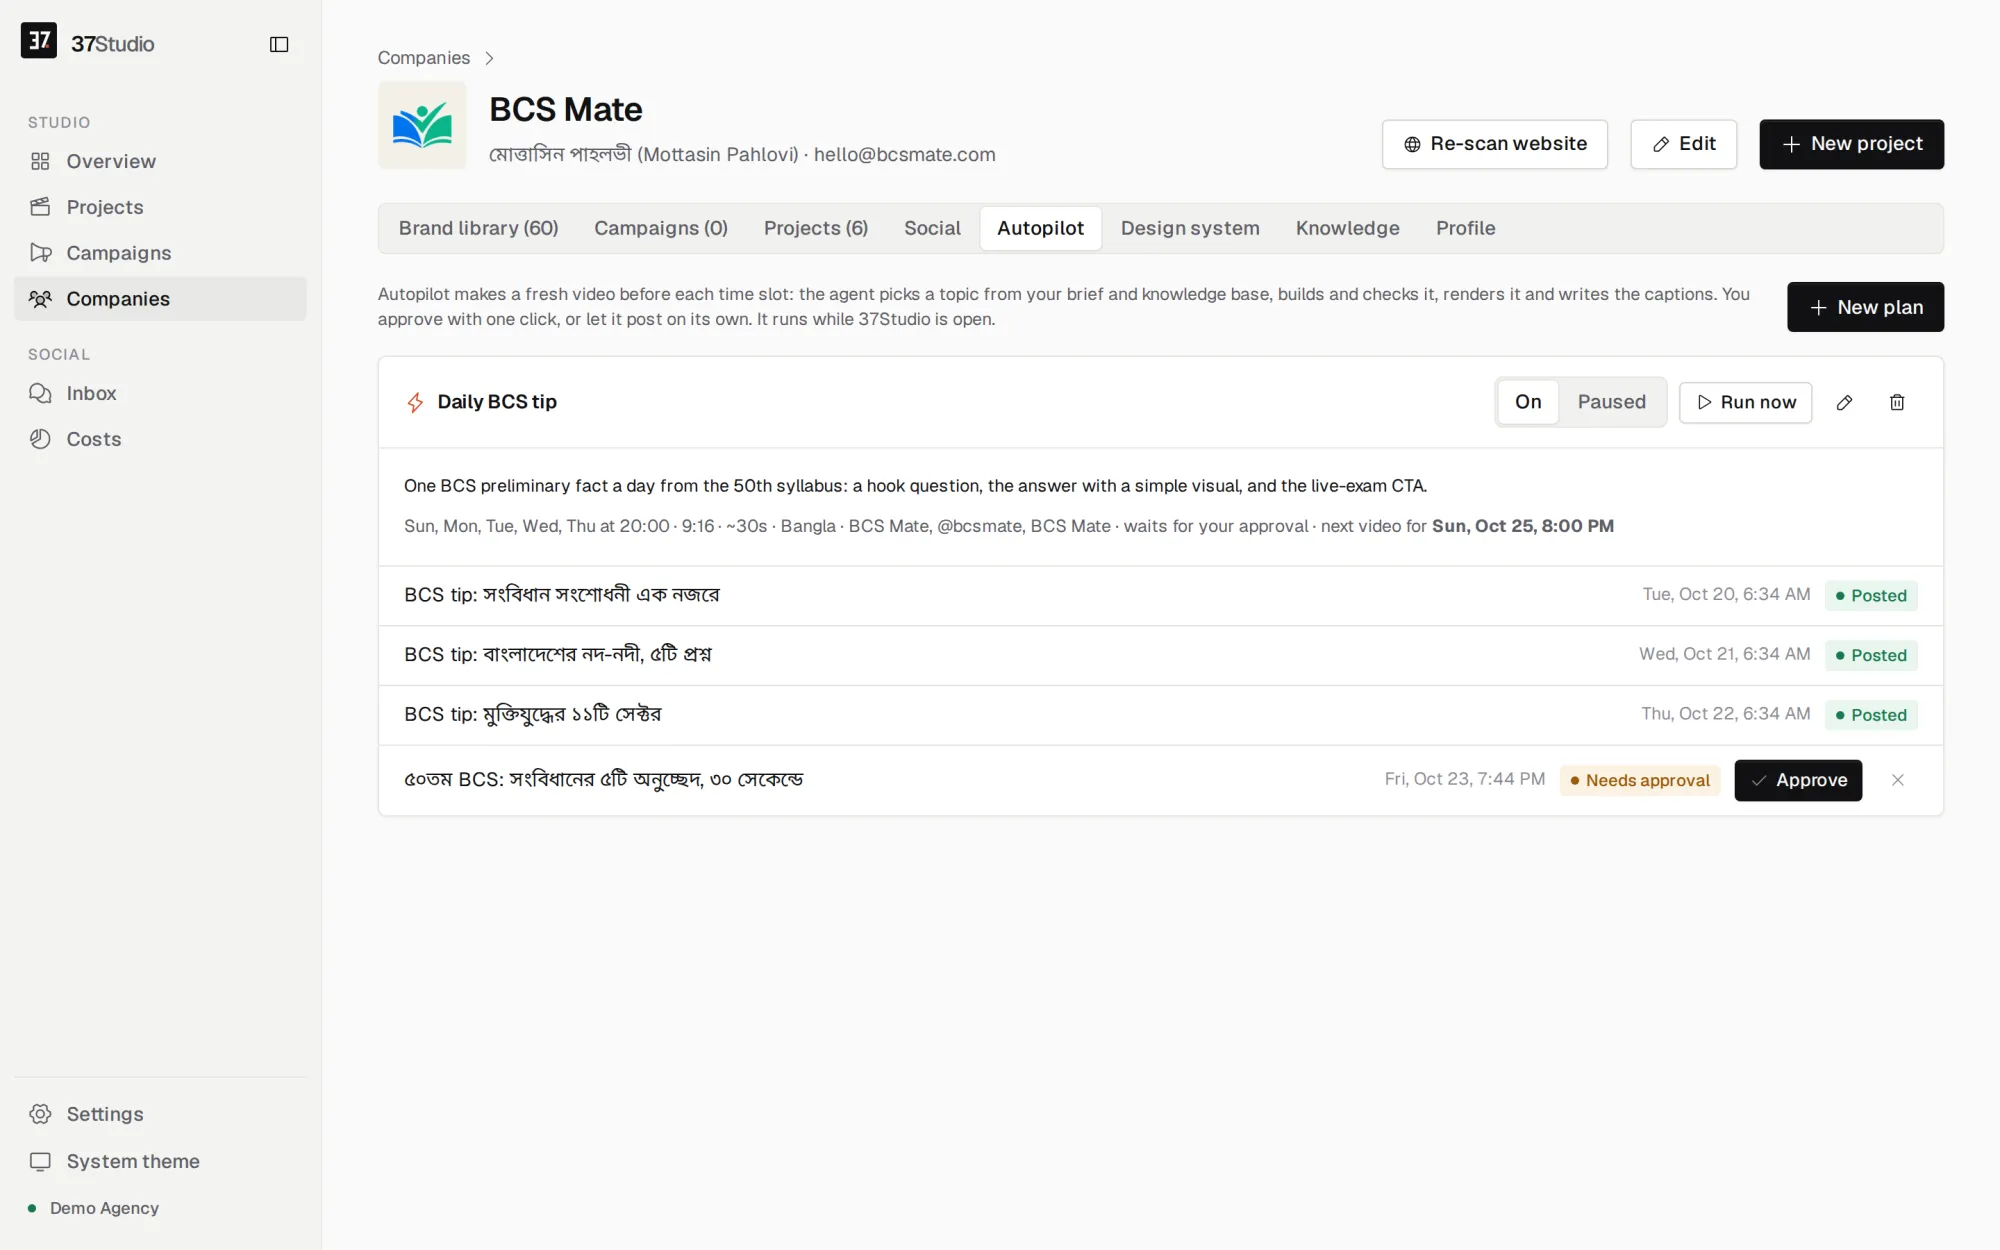Viewport: 2000px width, 1250px height.
Task: Click the Edit company button
Action: [1683, 144]
